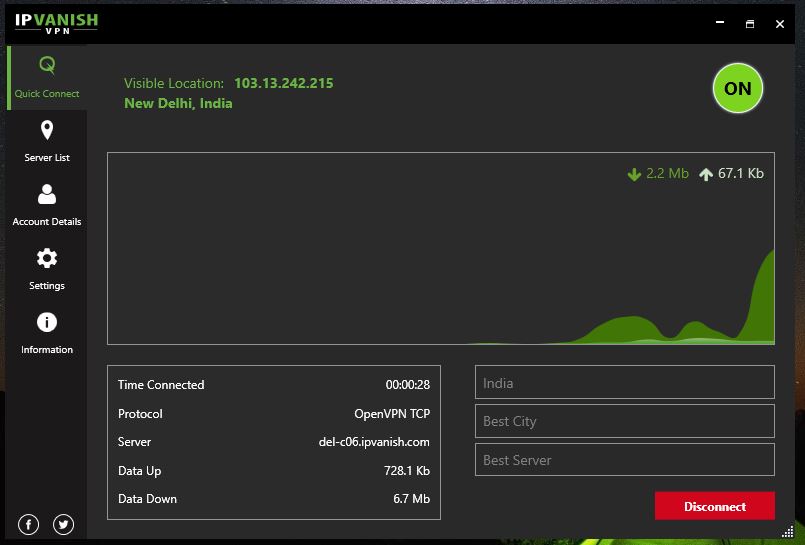Click the Data Up label
Image resolution: width=805 pixels, height=545 pixels.
pyautogui.click(x=140, y=471)
